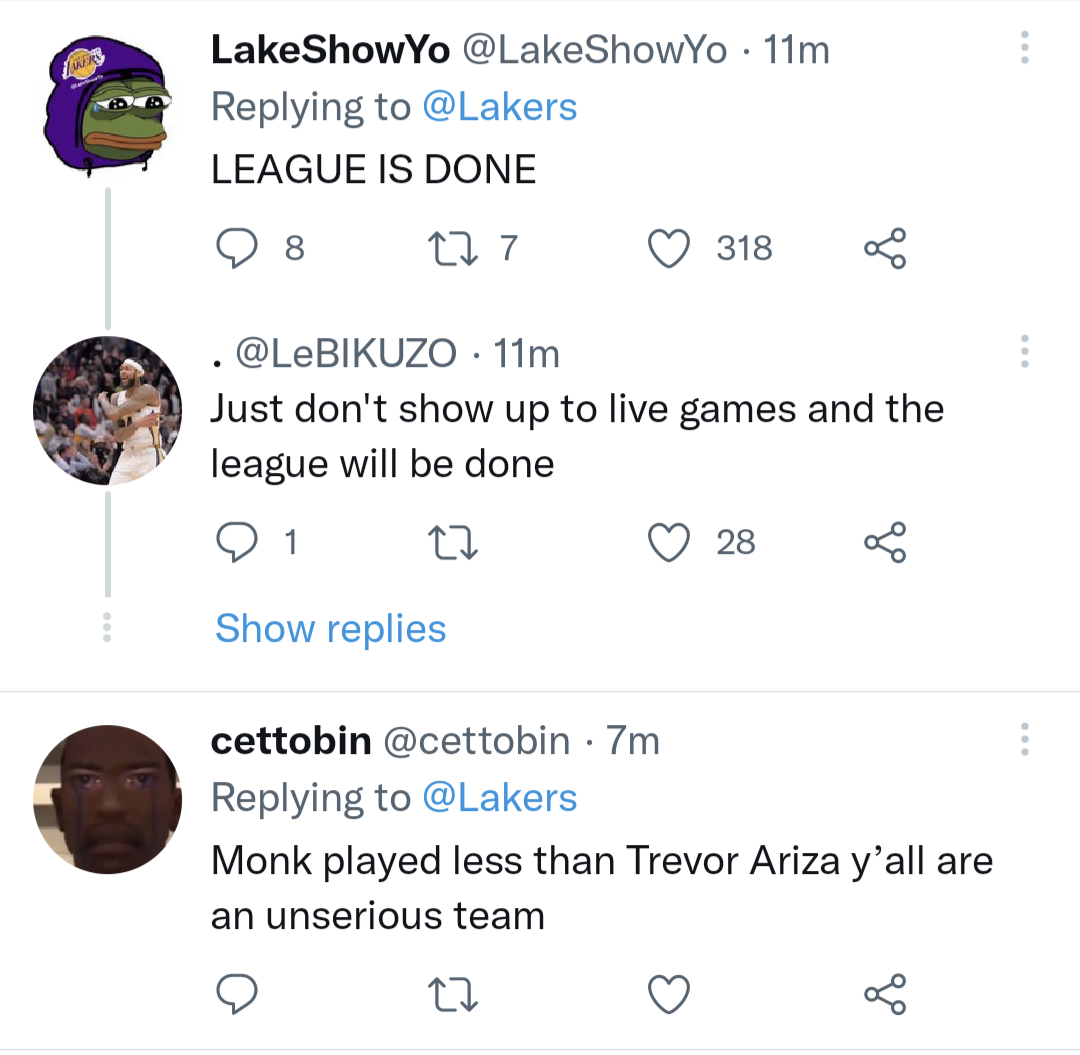Open more options menu on LeBIKUZO's tweet
This screenshot has width=1080, height=1055.
(x=1024, y=349)
